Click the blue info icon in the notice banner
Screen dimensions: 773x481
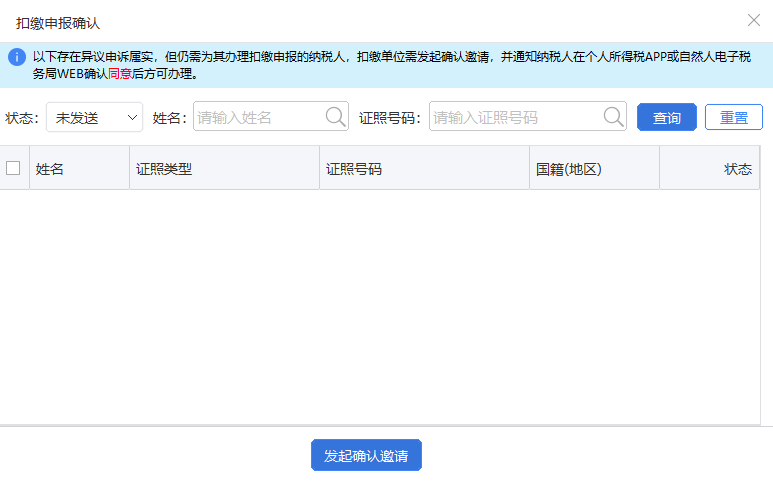17,57
